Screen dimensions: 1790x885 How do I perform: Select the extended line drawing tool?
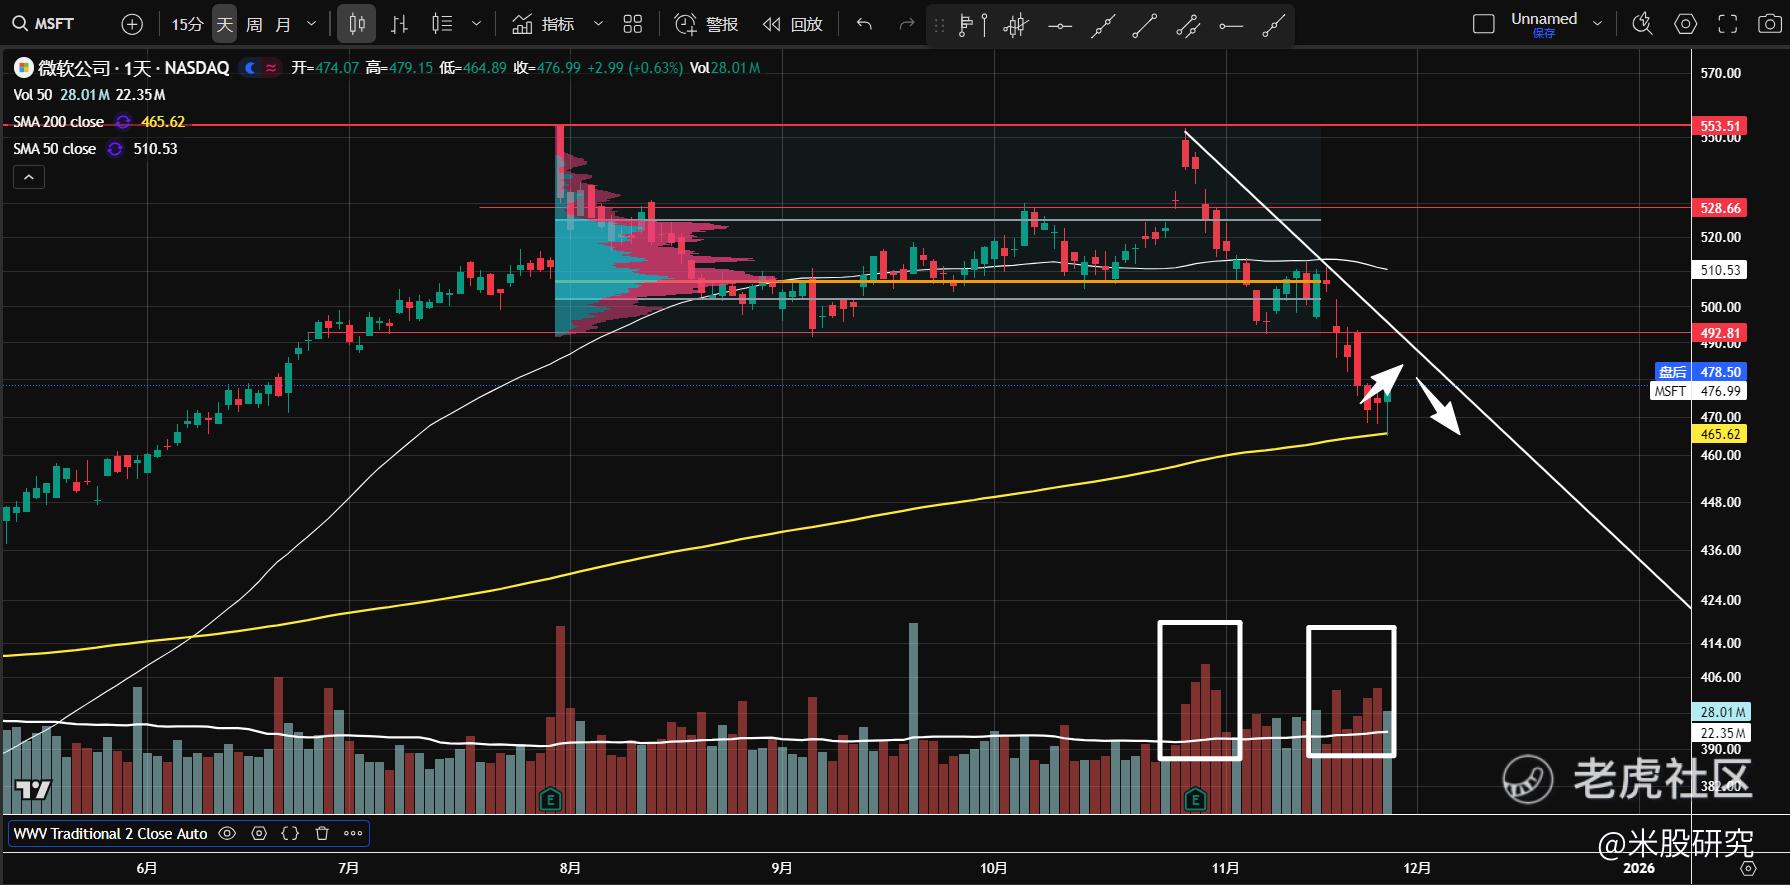[x=1102, y=25]
